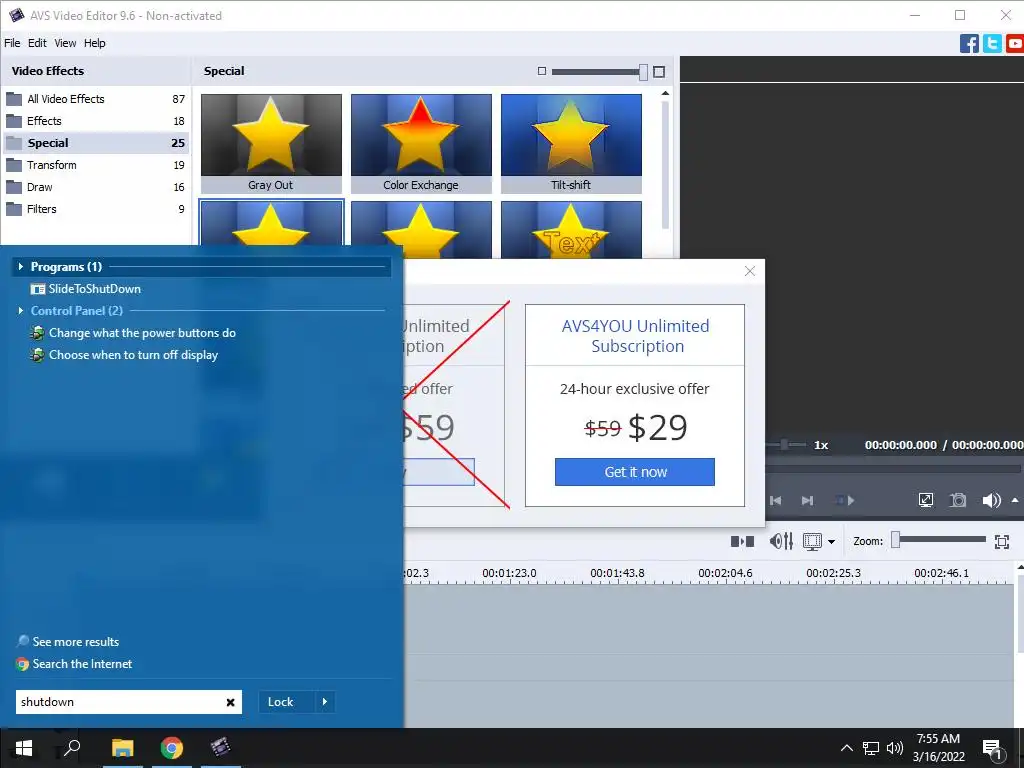The image size is (1024, 768).
Task: Click the large thumbnails size icon
Action: (659, 72)
